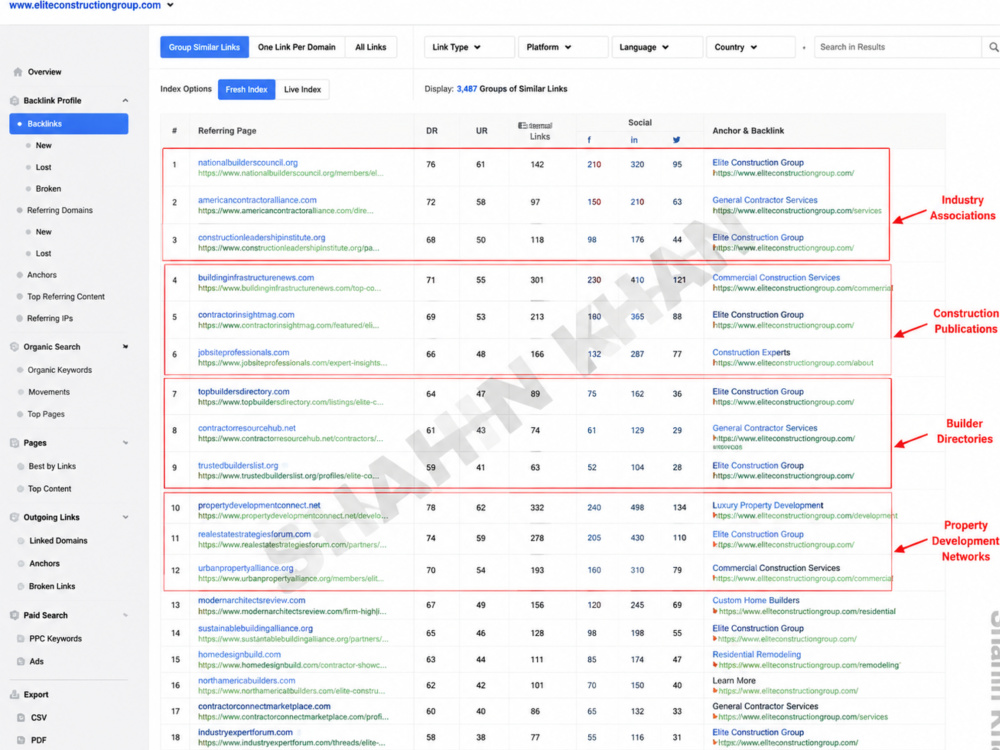Open americancontractoralliance.com link
The height and width of the screenshot is (750, 1000).
[x=257, y=200]
